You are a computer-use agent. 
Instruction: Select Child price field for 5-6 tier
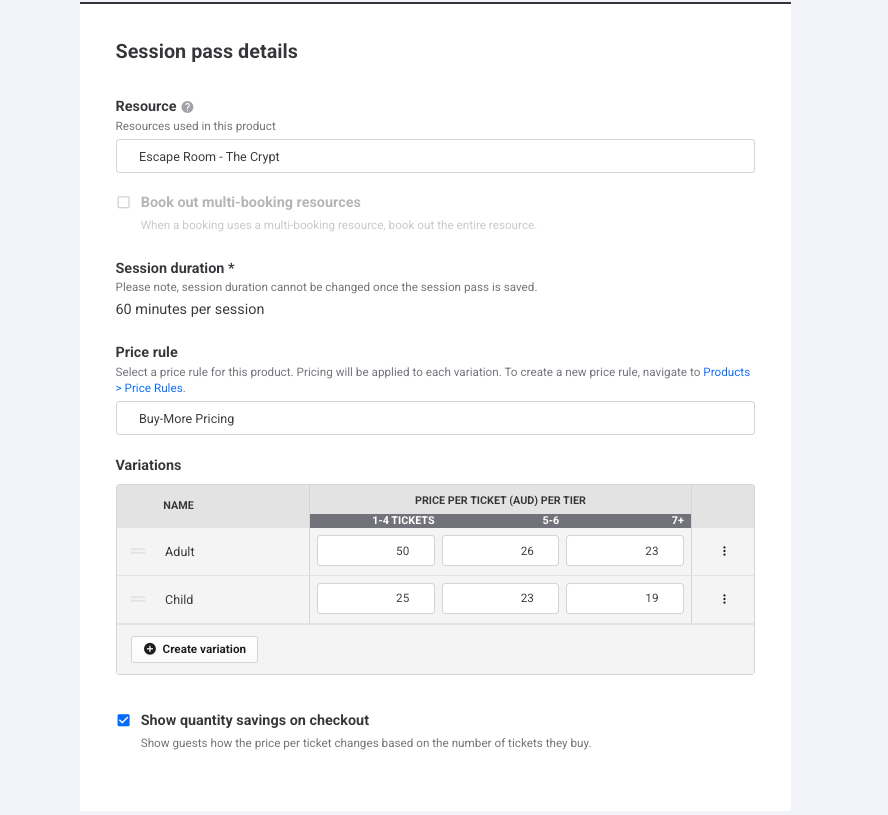500,599
